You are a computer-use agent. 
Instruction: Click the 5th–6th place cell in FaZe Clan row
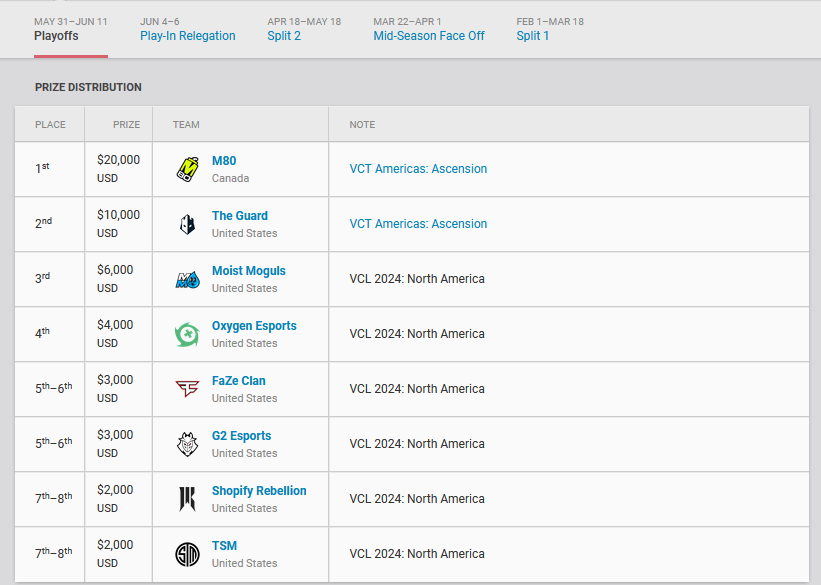(x=50, y=389)
